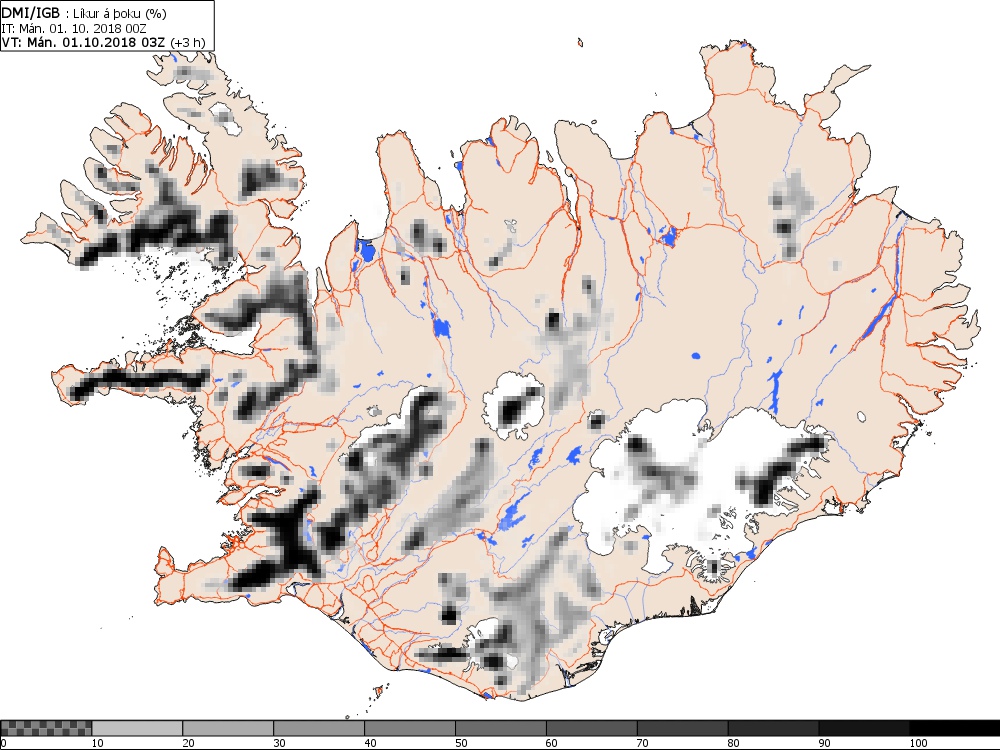This screenshot has width=1000, height=750.
Task: Pick the 90–100 near-black legend swatch
Action: (864, 728)
